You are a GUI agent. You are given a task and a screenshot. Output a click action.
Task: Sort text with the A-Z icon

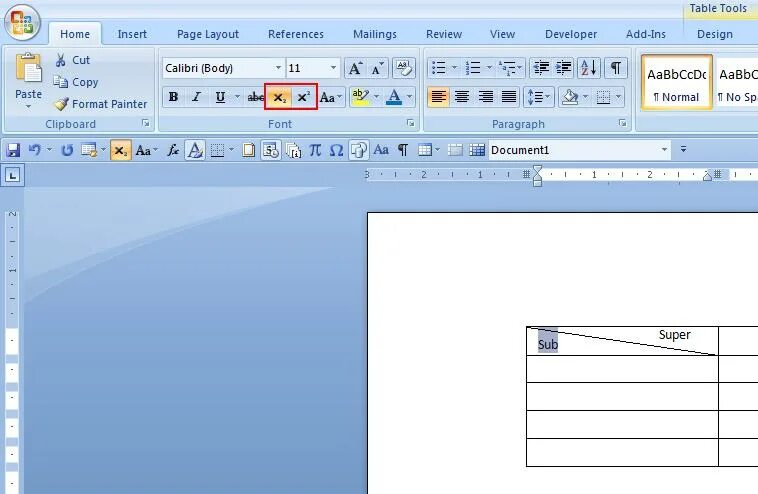(x=589, y=68)
